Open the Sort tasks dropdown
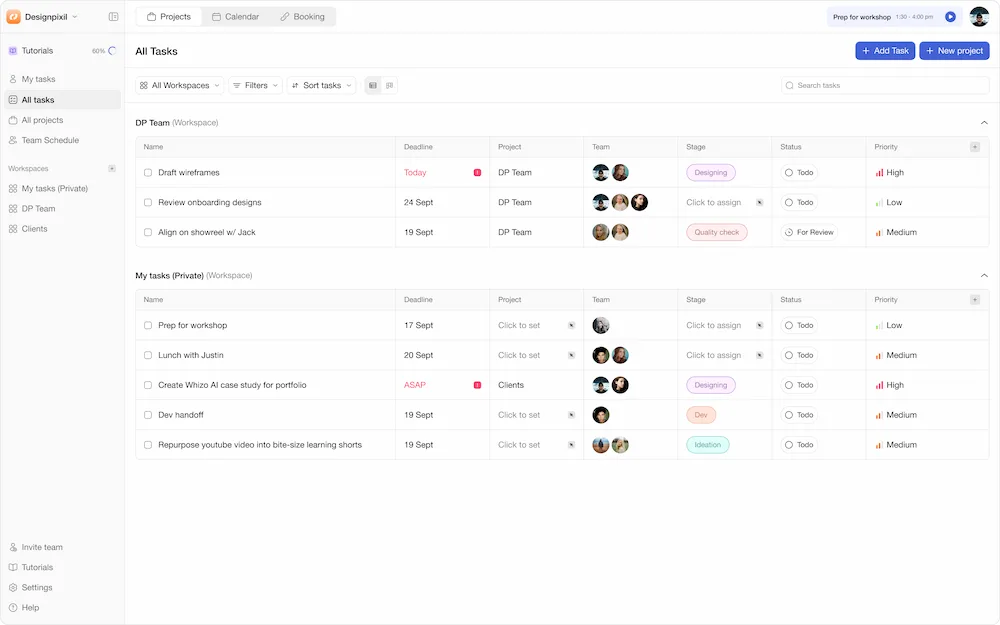The image size is (1000, 625). pos(322,85)
